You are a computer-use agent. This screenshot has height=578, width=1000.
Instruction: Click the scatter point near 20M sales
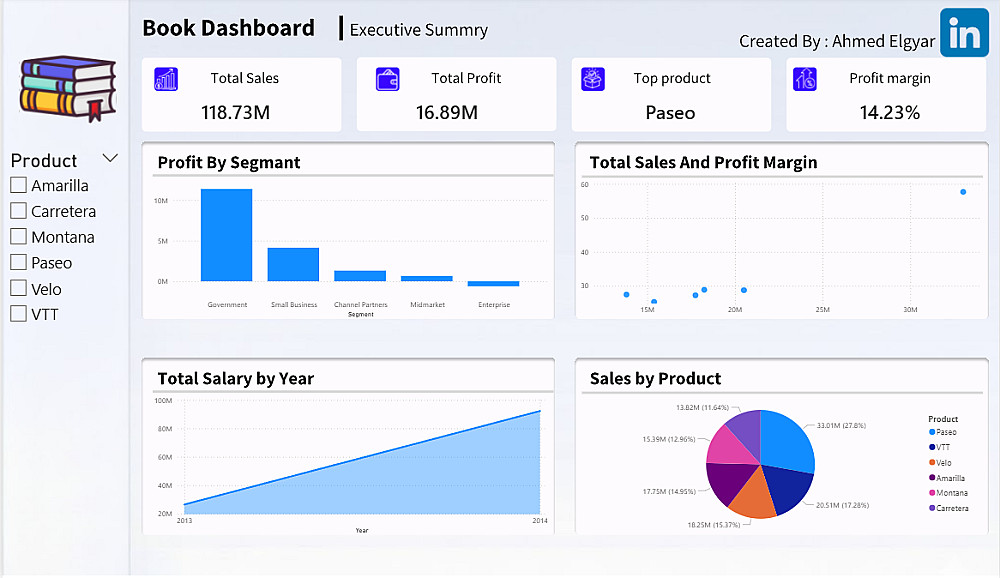coord(744,290)
